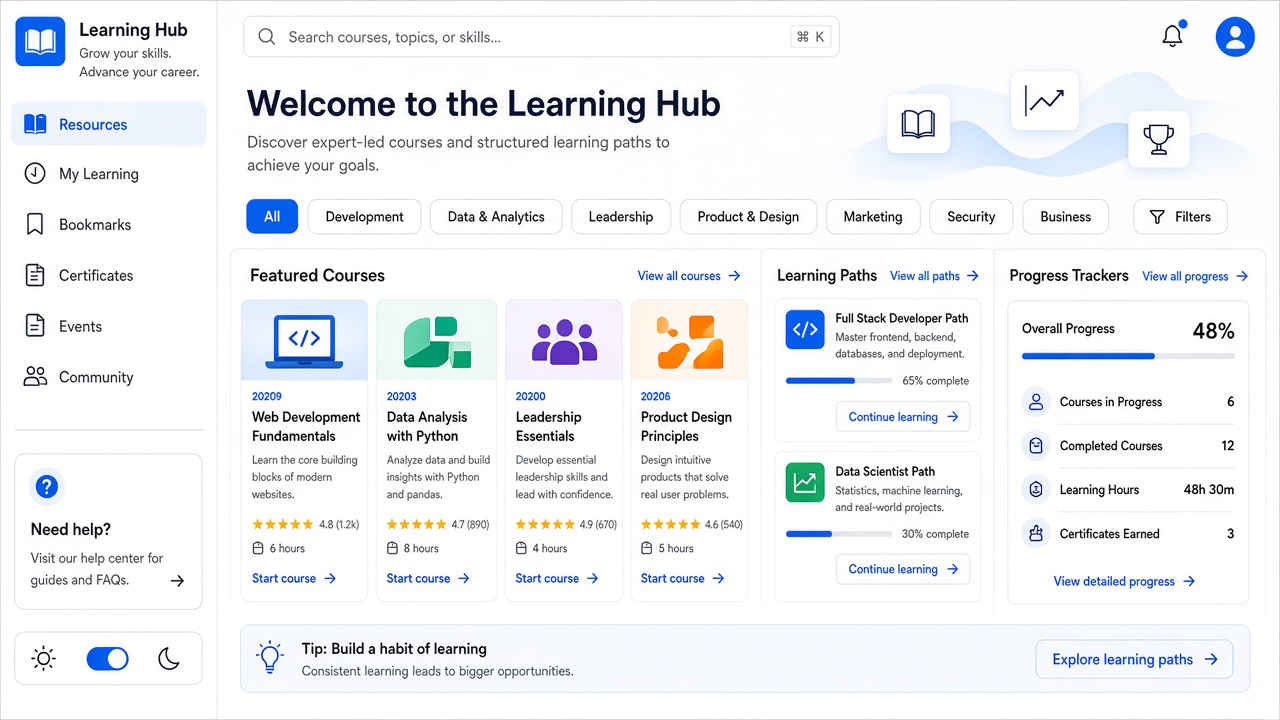
Task: Click View all courses link
Action: pos(689,275)
